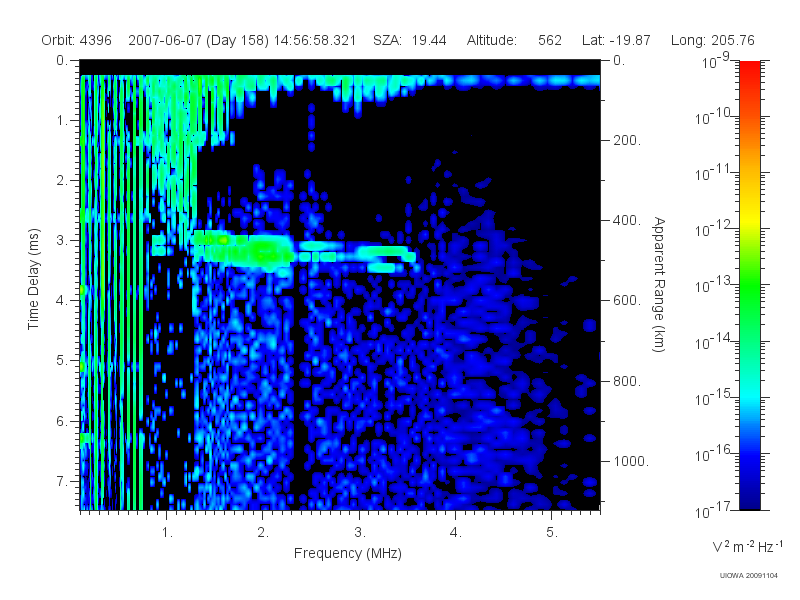Screen dimensions: 800x600
Task: Click the '2.' tick on the time delay axis
Action: tap(62, 181)
